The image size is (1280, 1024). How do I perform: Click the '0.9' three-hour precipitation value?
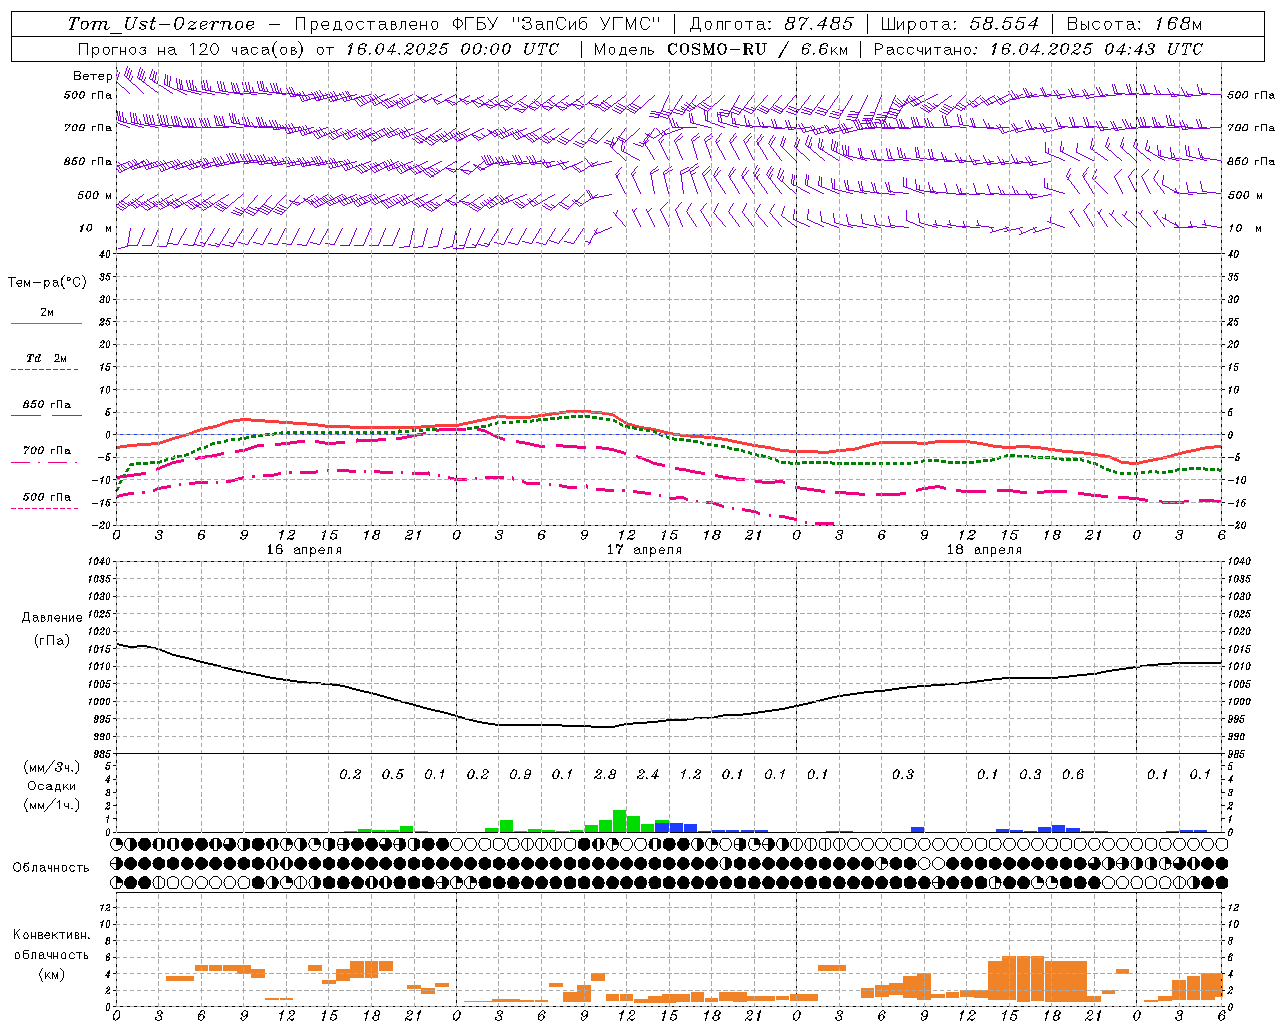coord(520,774)
